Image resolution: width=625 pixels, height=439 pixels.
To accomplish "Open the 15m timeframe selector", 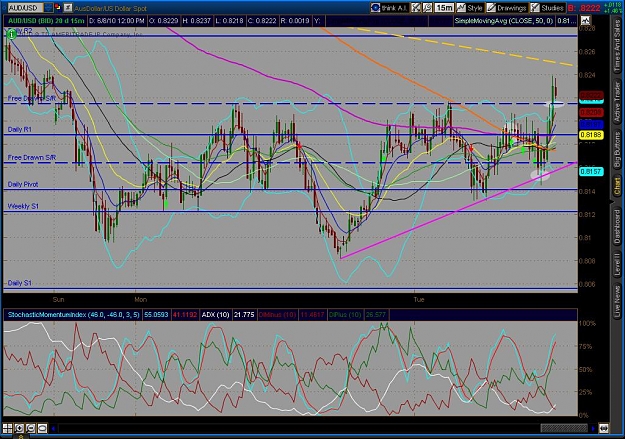I will coord(444,8).
